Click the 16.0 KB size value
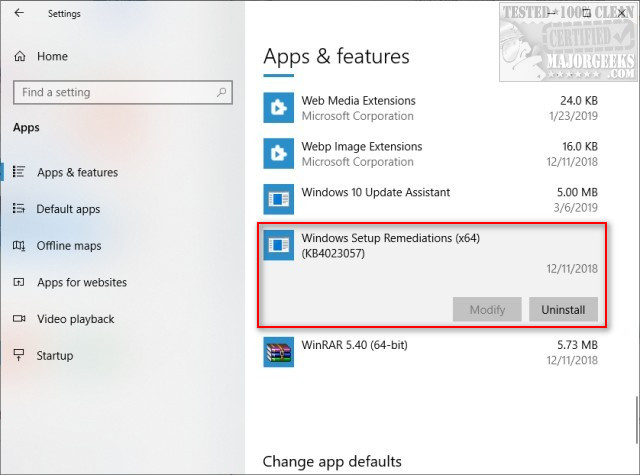Image resolution: width=640 pixels, height=475 pixels. [x=580, y=146]
